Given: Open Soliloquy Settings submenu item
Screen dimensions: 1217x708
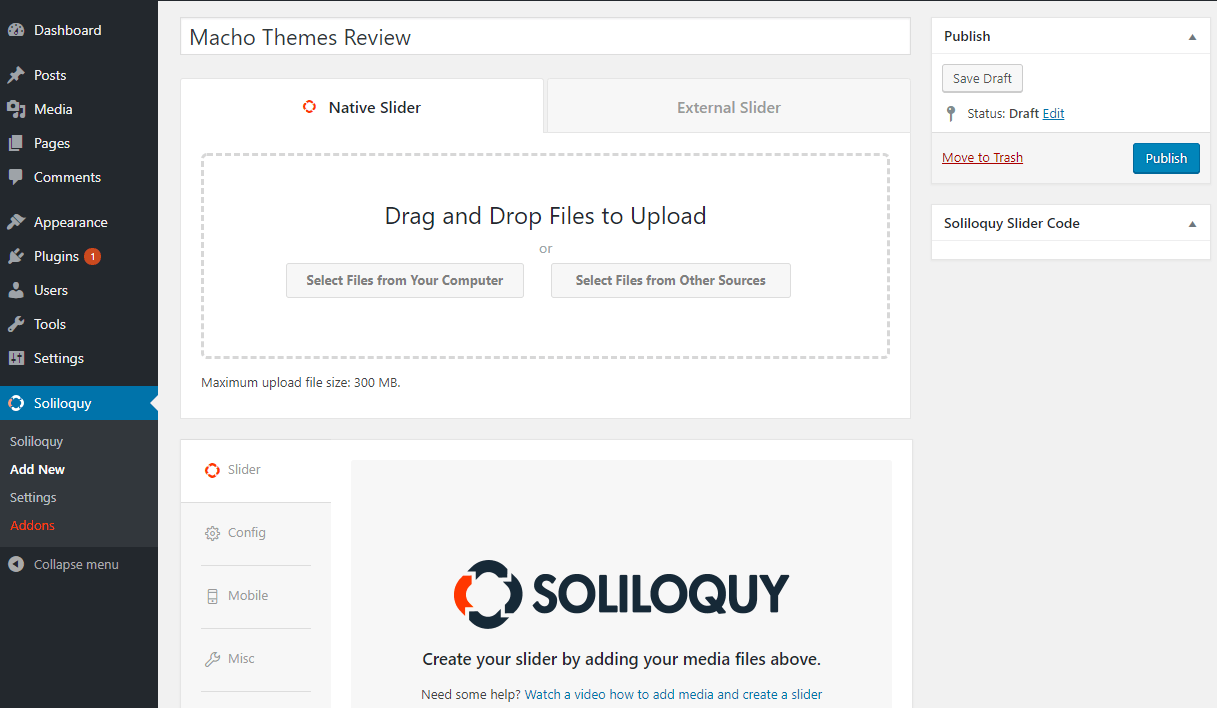Looking at the screenshot, I should pos(33,497).
